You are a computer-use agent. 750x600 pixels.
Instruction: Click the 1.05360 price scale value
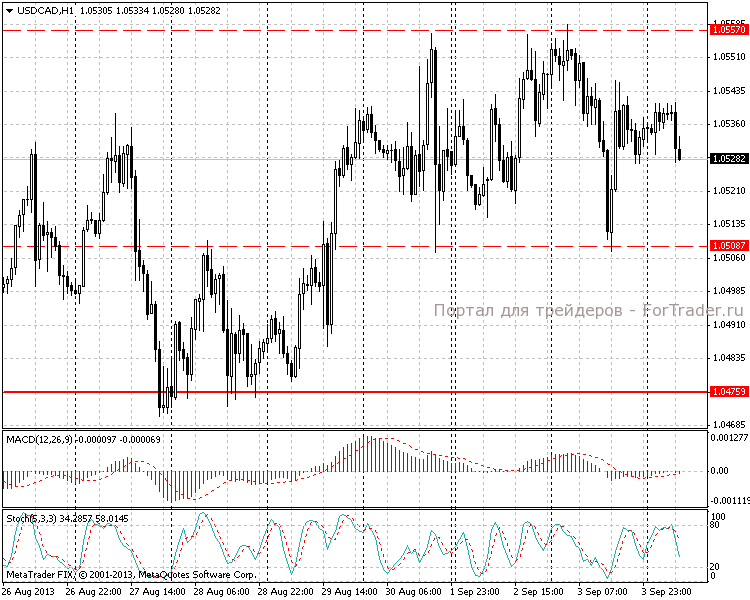[x=729, y=124]
